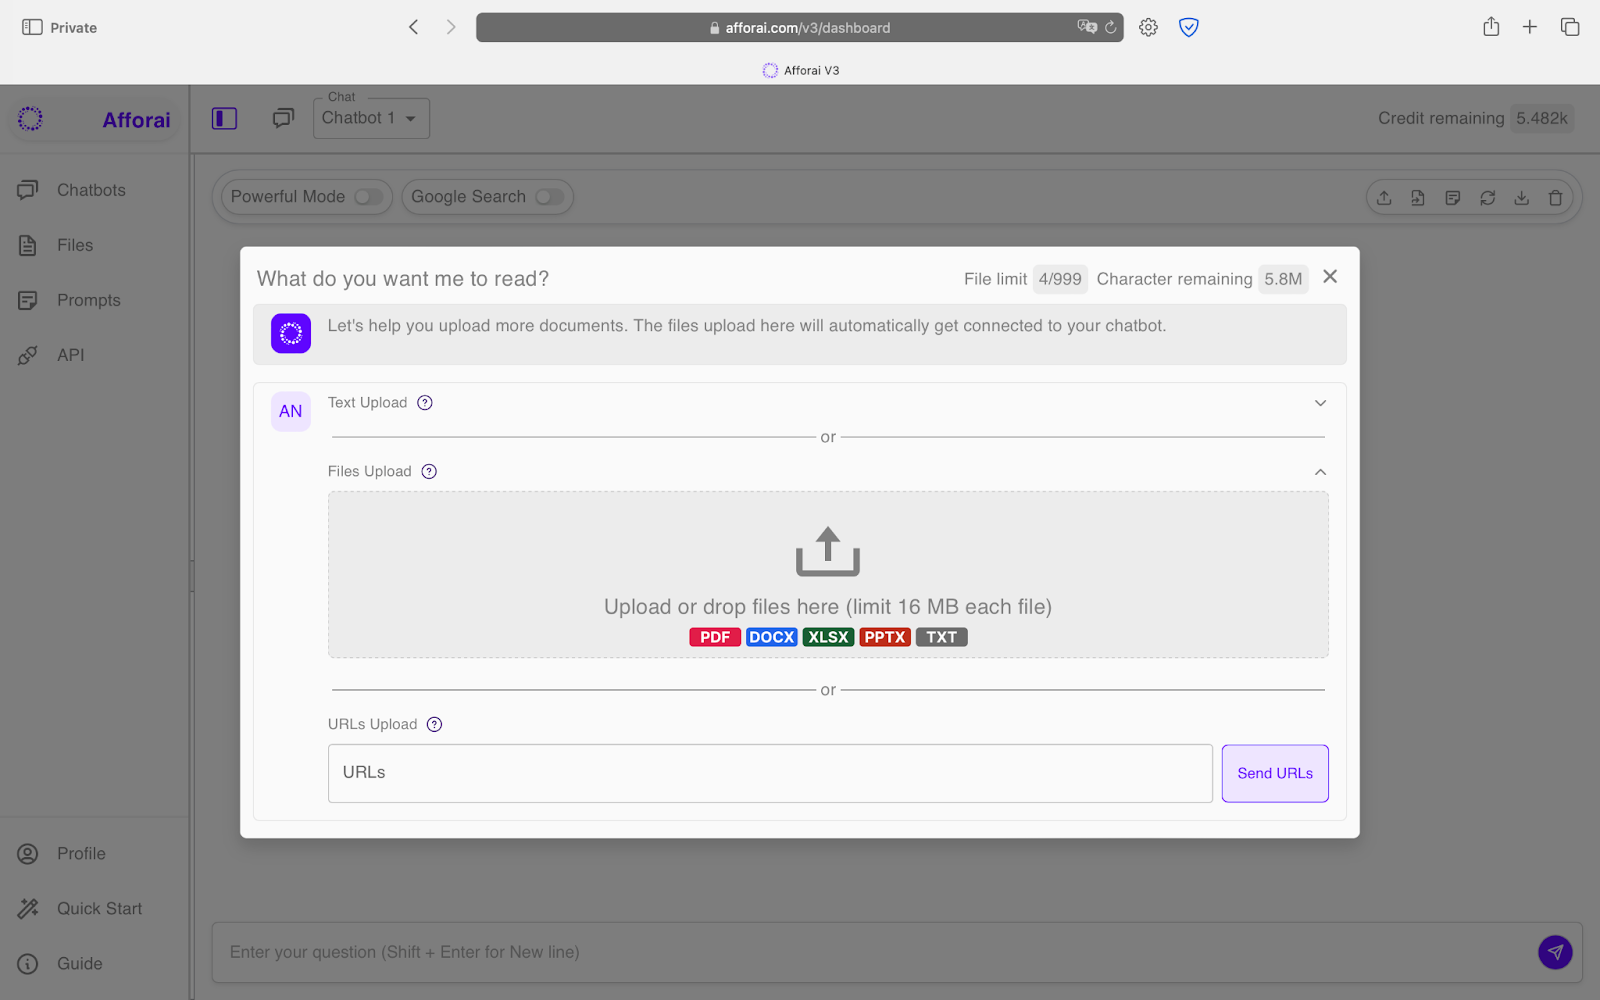Close the upload dialog
Viewport: 1600px width, 1000px height.
pos(1330,277)
